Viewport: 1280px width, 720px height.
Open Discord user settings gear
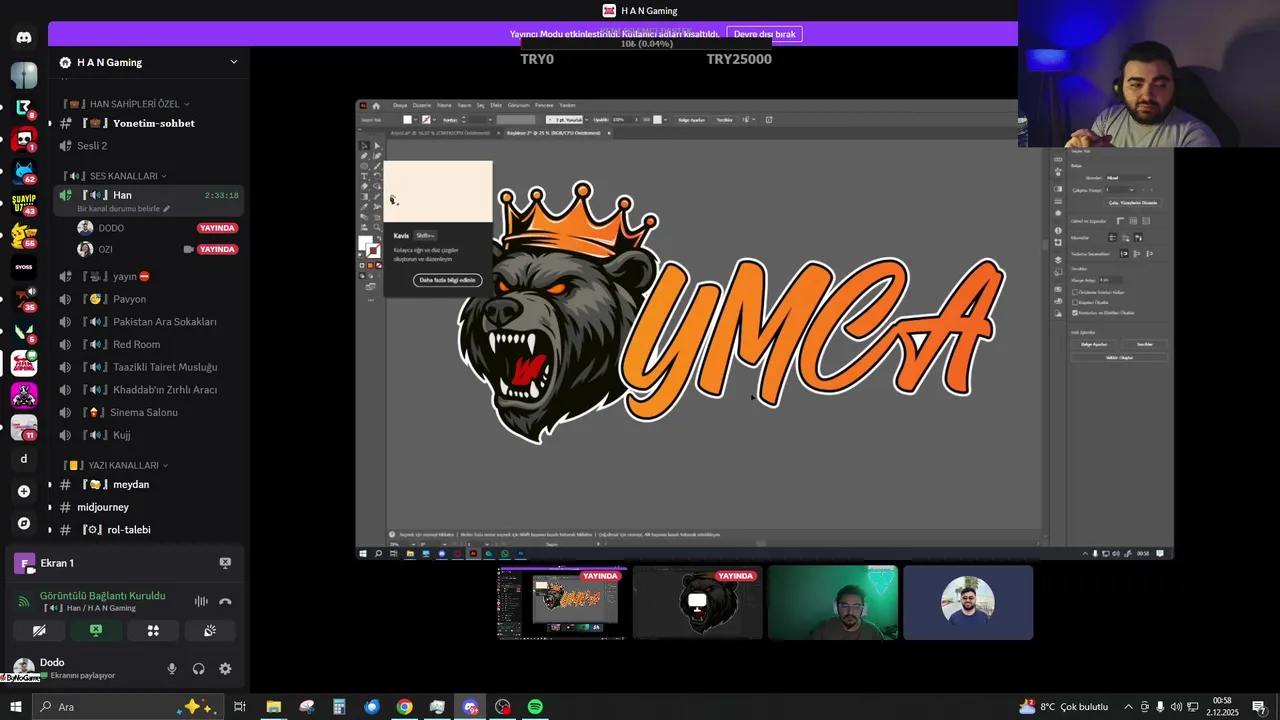(x=225, y=669)
